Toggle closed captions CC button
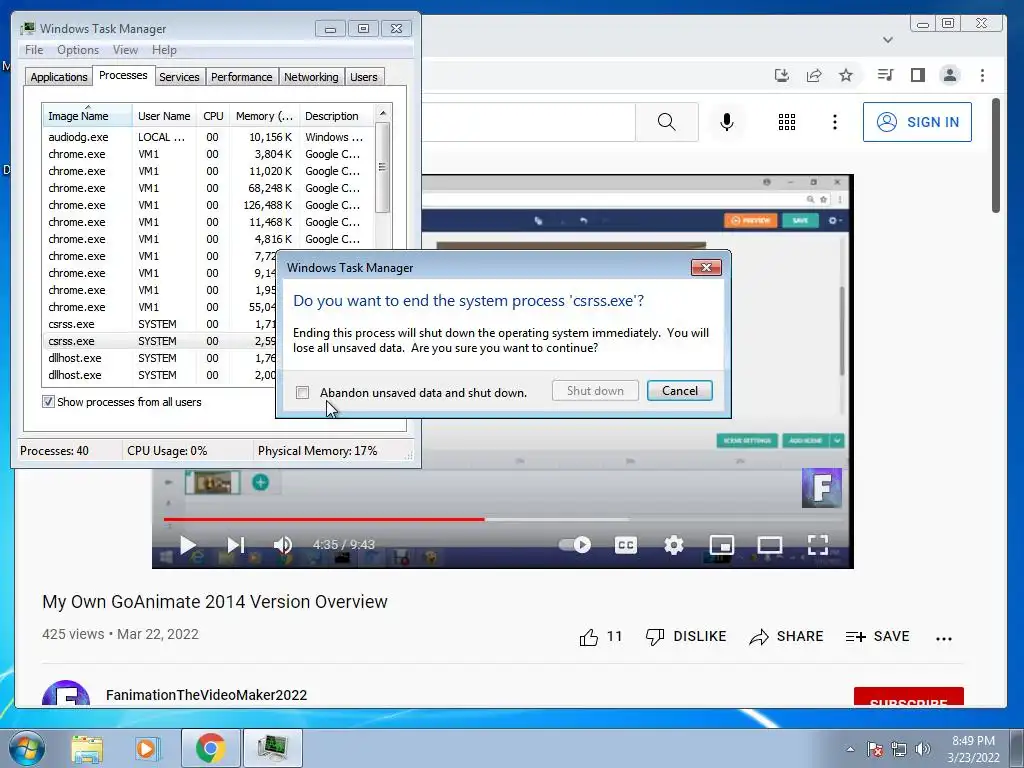This screenshot has height=768, width=1024. [626, 545]
